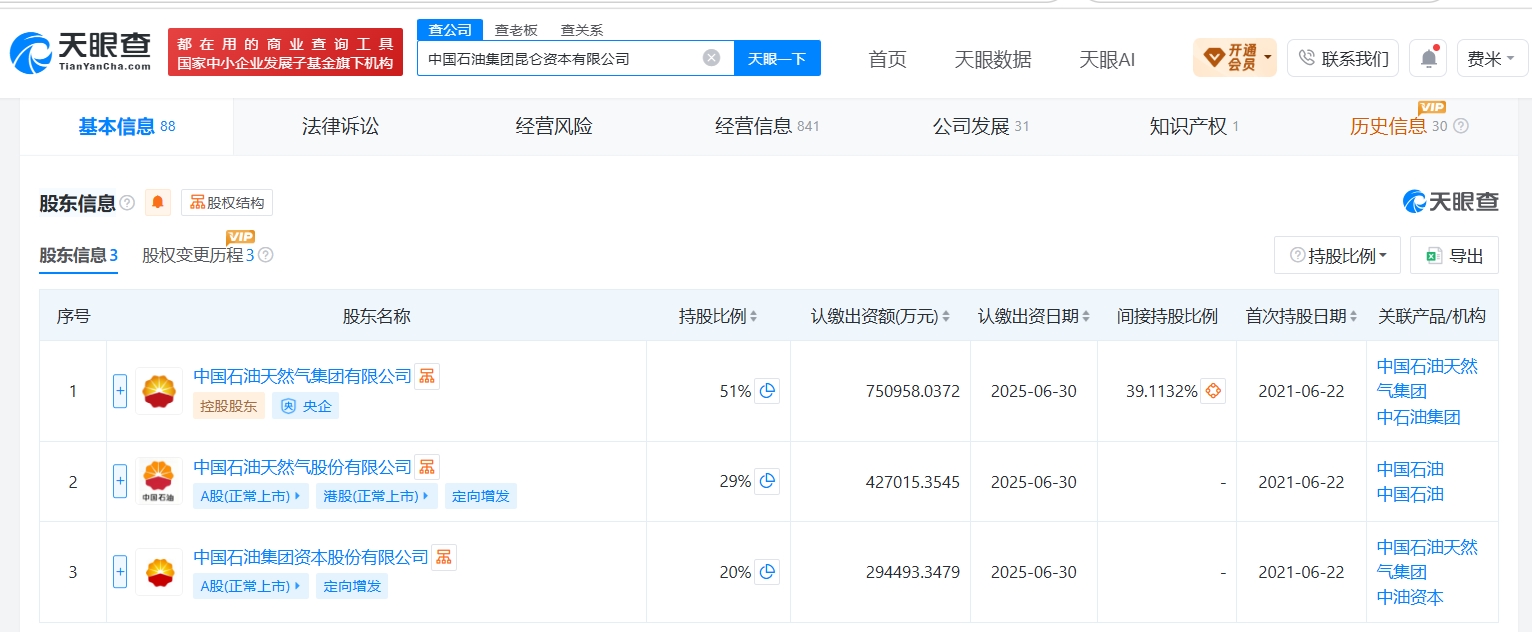This screenshot has height=632, width=1532.
Task: Click the indirect holding path icon beside 39.1132%
Action: (1213, 391)
